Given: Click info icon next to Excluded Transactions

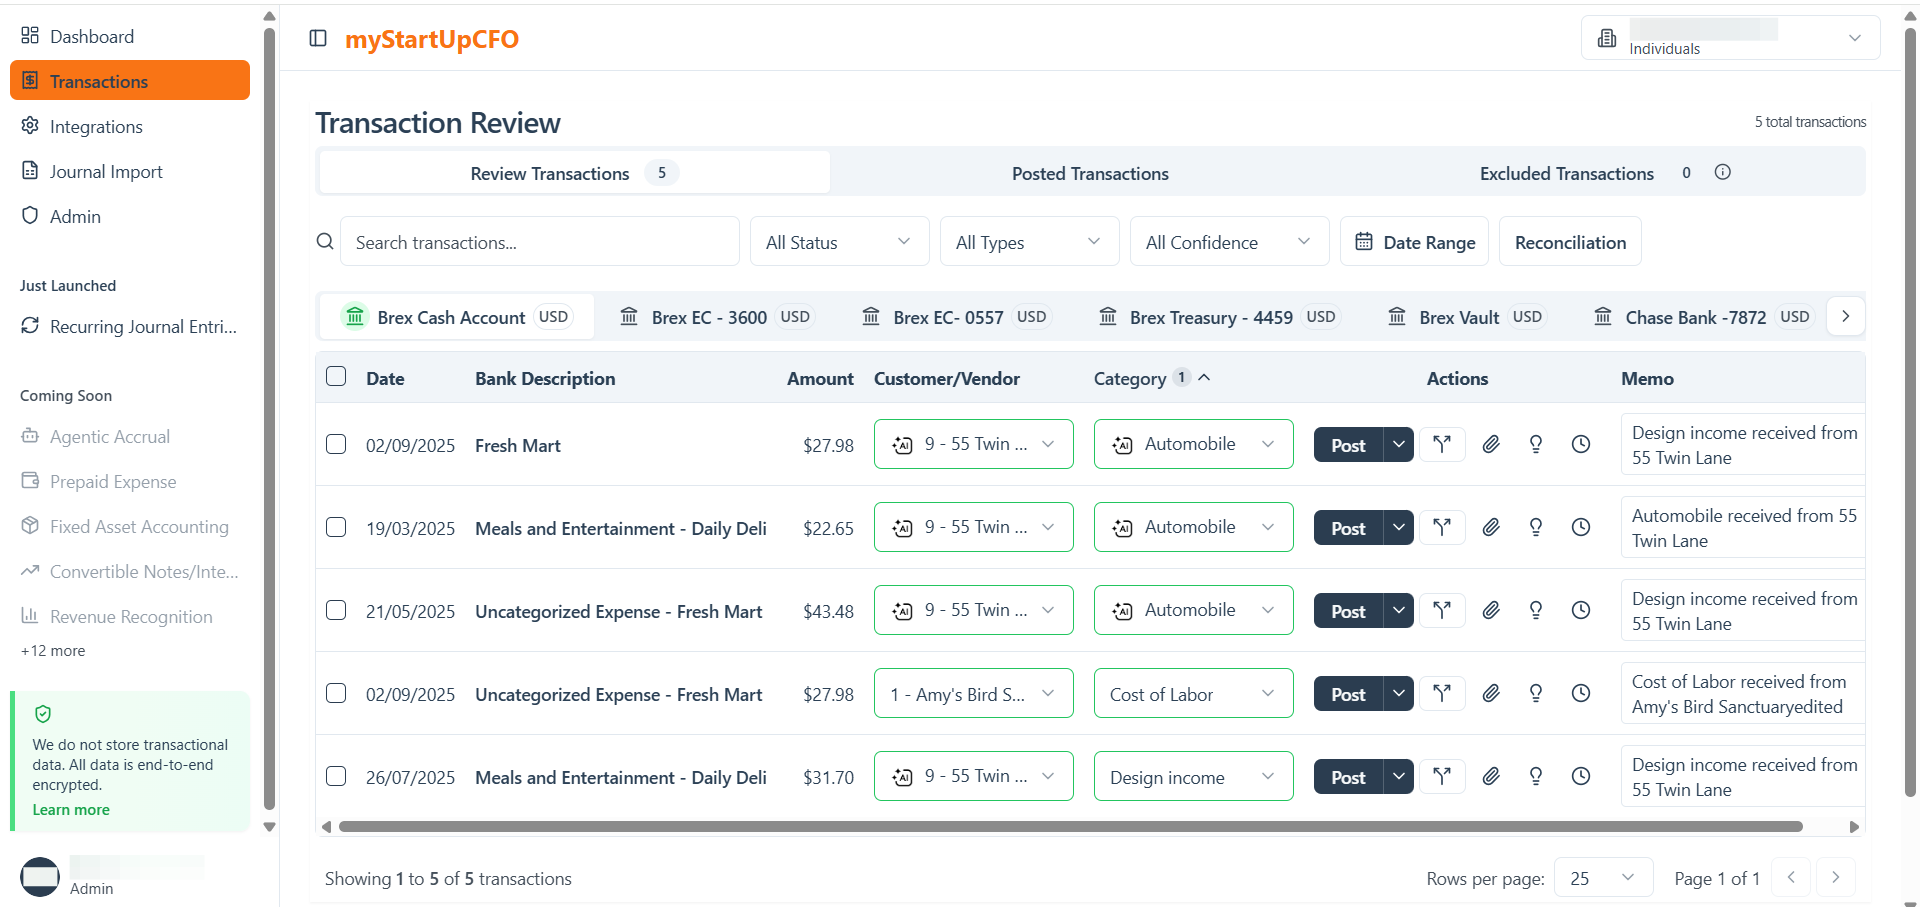Looking at the screenshot, I should click(x=1722, y=172).
